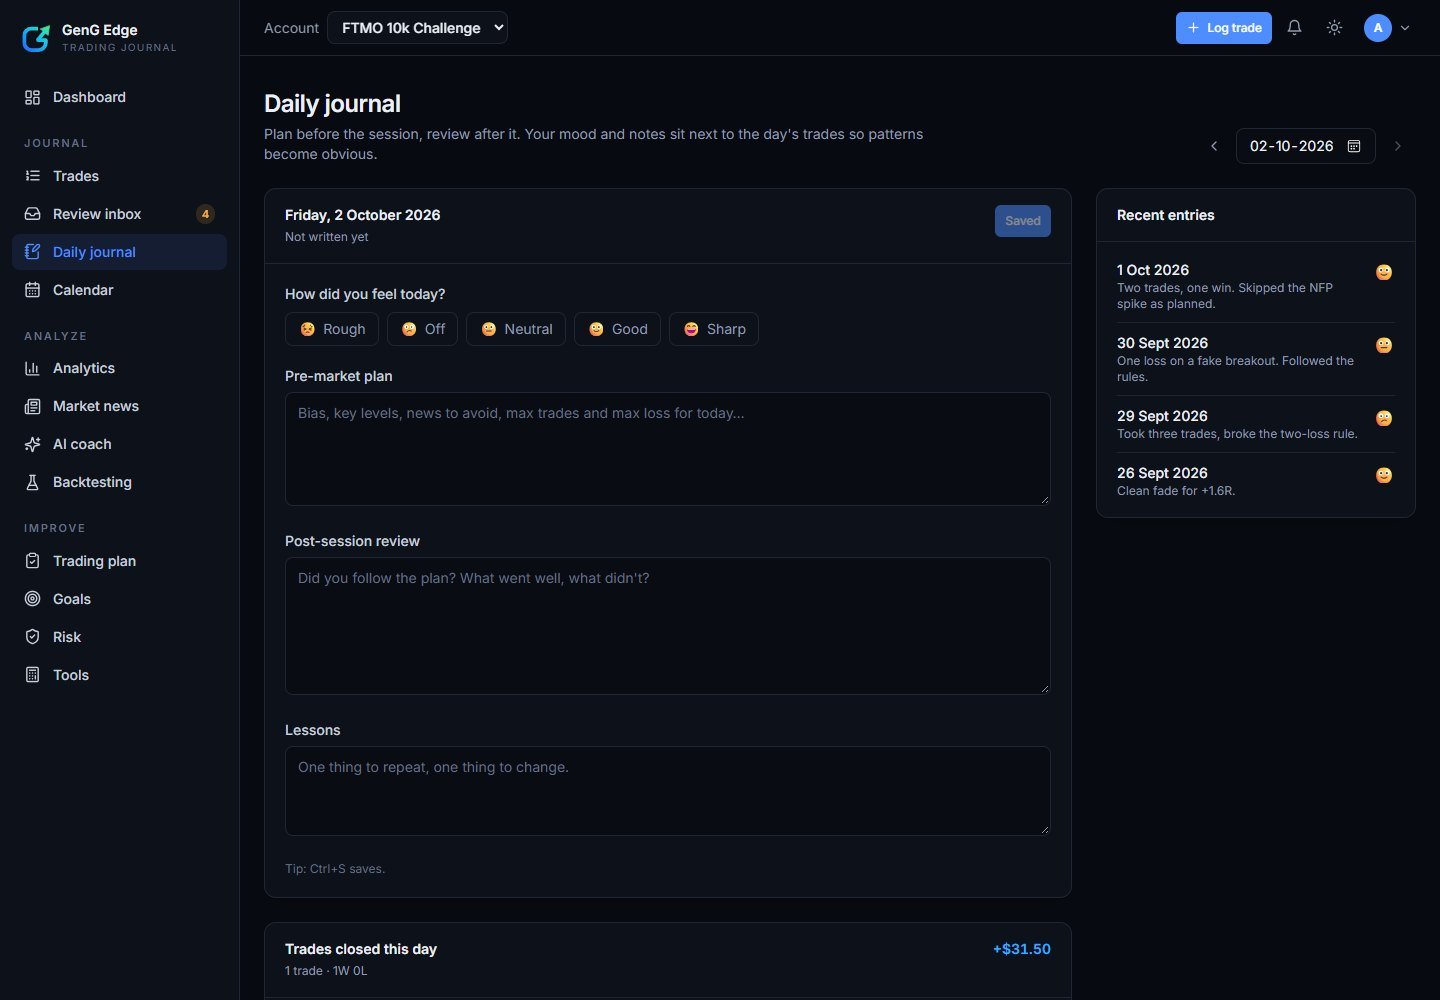The height and width of the screenshot is (1000, 1440).
Task: Click the Risk shield icon
Action: click(x=32, y=637)
